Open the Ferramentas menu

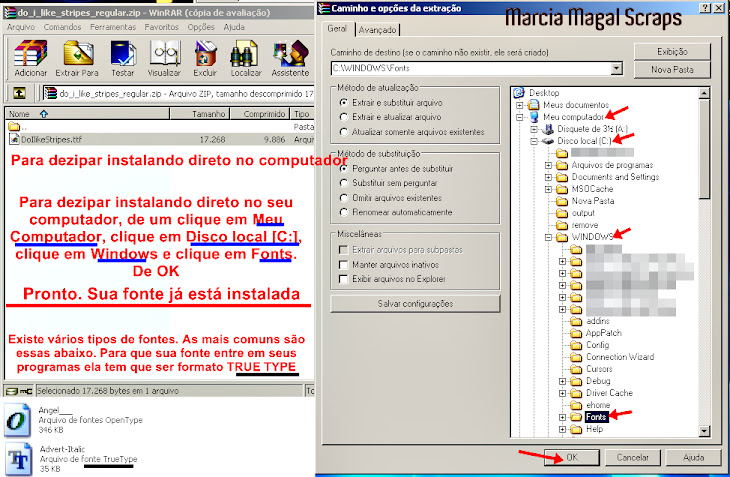coord(113,27)
